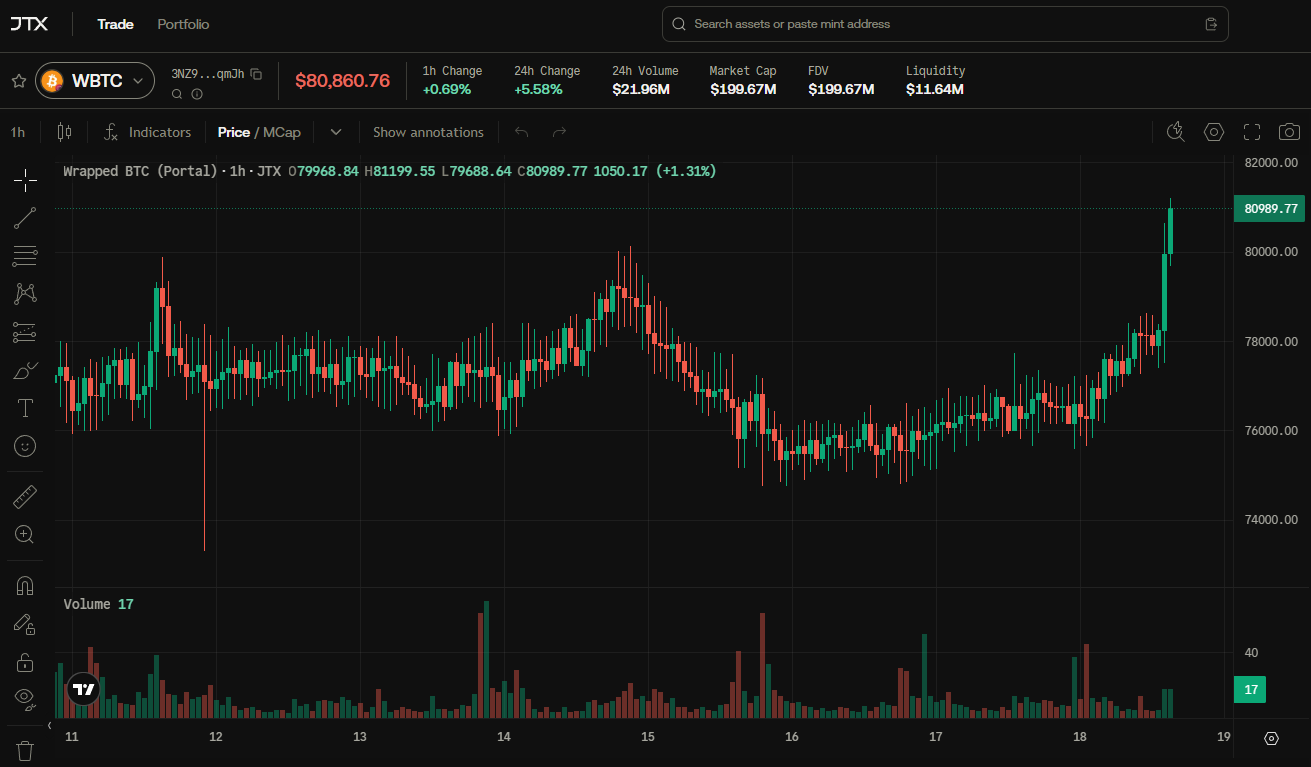Add WBTC to favorites with star

point(18,81)
